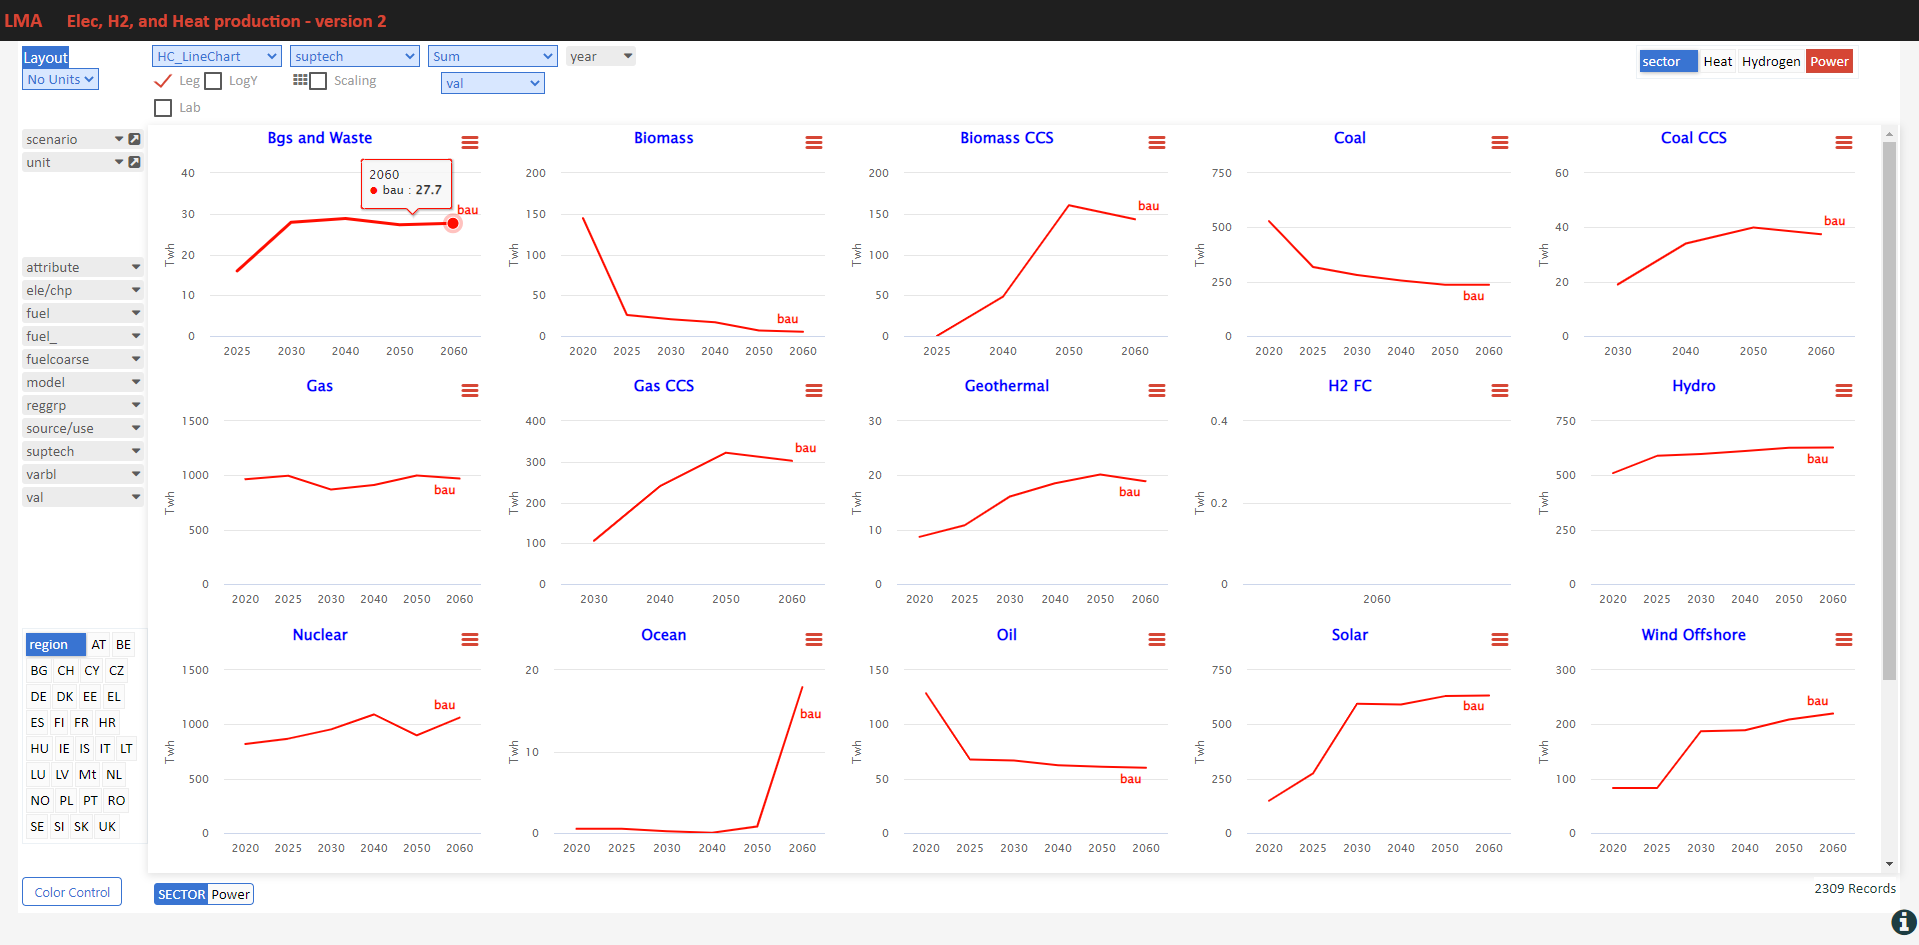This screenshot has width=1919, height=945.
Task: Open the Bgs and Waste chart hamburger menu
Action: [470, 143]
